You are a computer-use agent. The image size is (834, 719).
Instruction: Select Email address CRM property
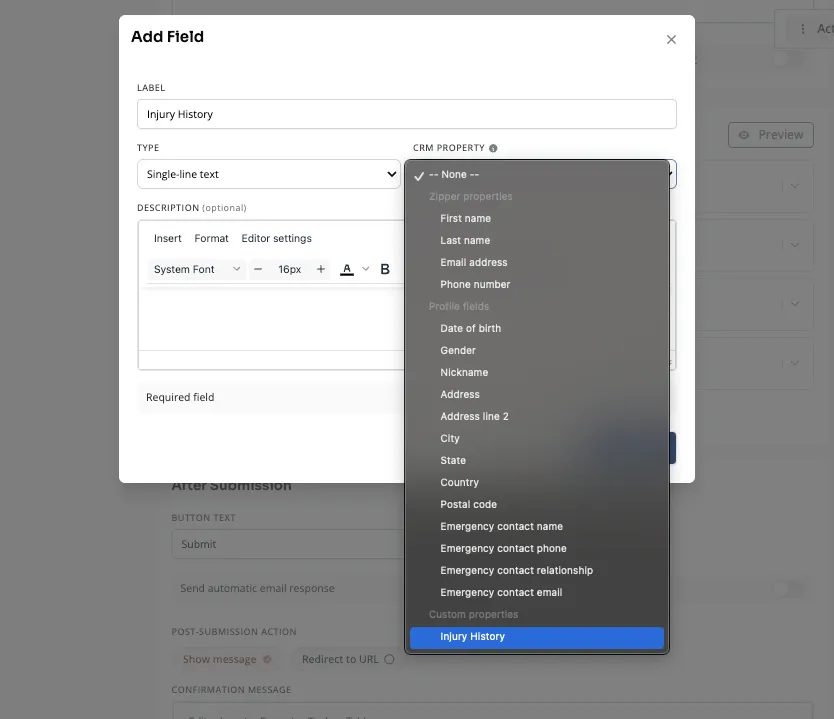tap(537, 262)
